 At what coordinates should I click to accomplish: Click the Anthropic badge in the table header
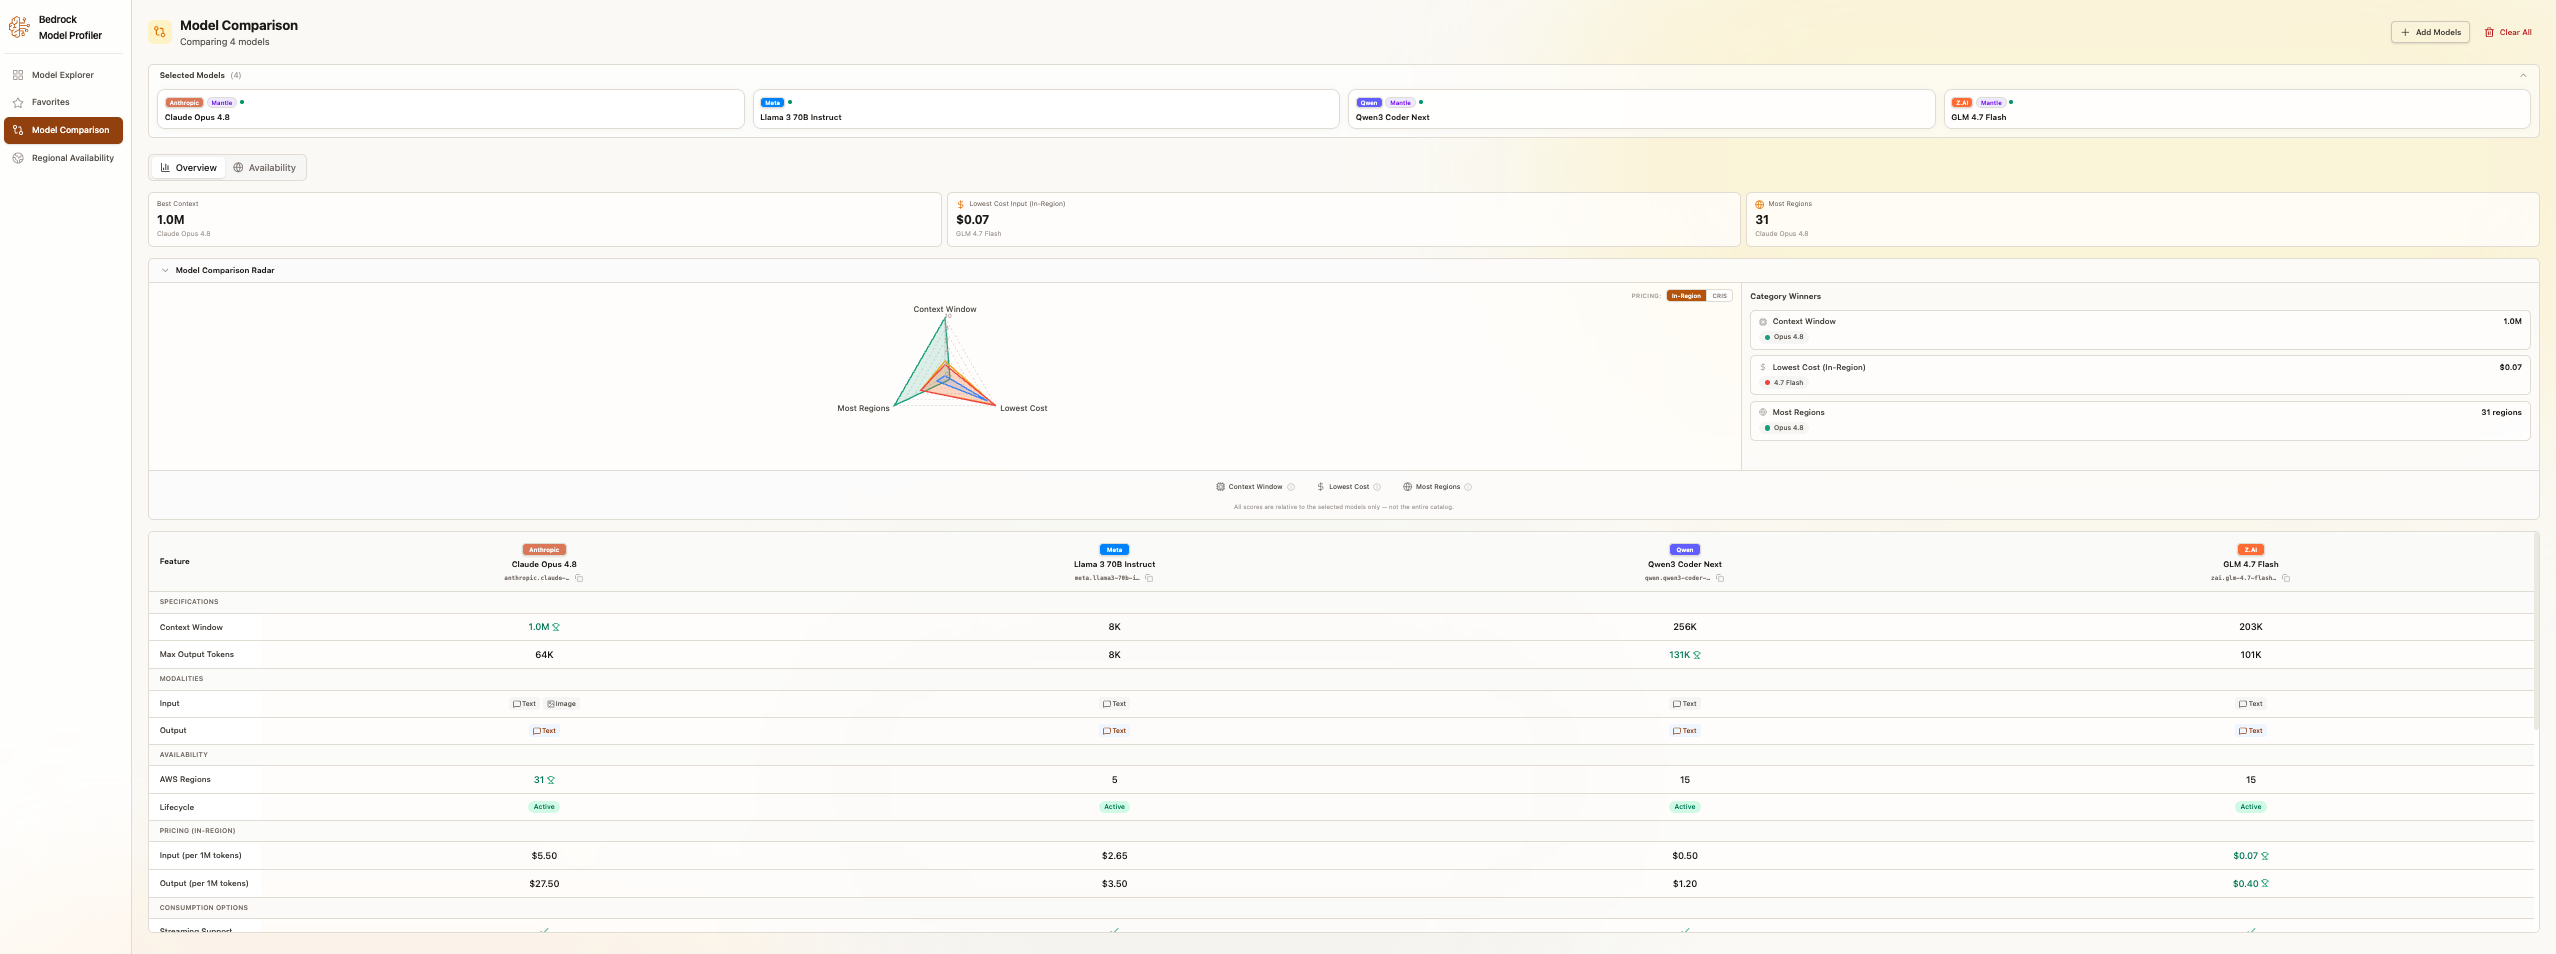pos(544,550)
